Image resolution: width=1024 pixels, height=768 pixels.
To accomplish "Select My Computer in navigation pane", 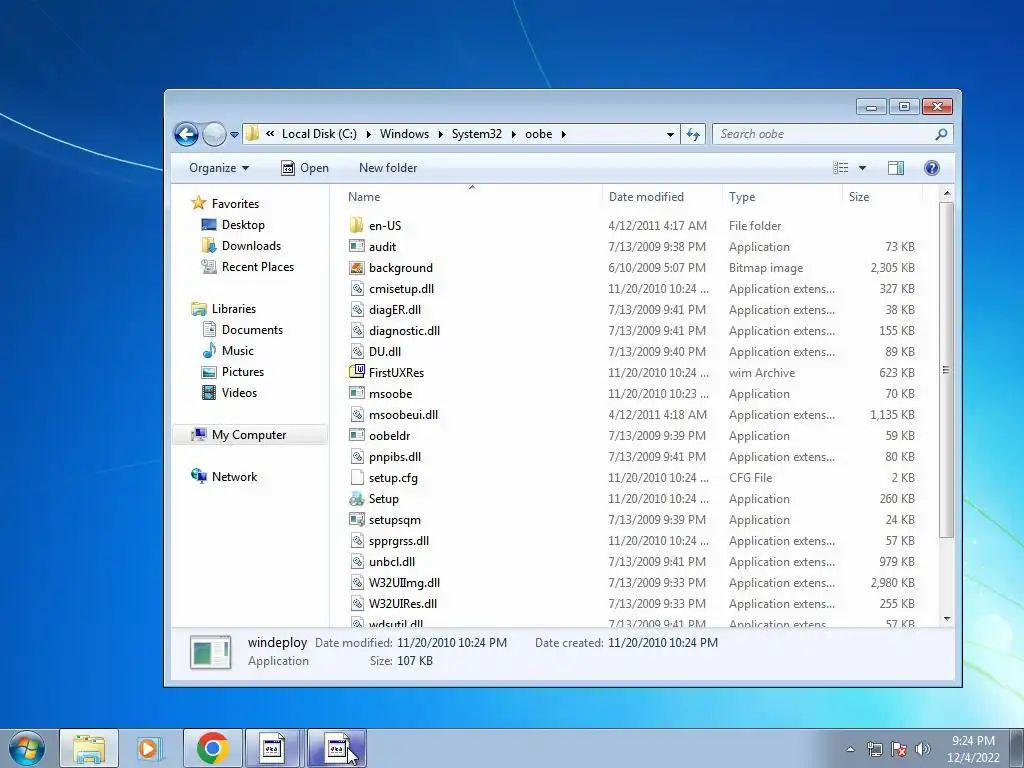I will click(249, 435).
